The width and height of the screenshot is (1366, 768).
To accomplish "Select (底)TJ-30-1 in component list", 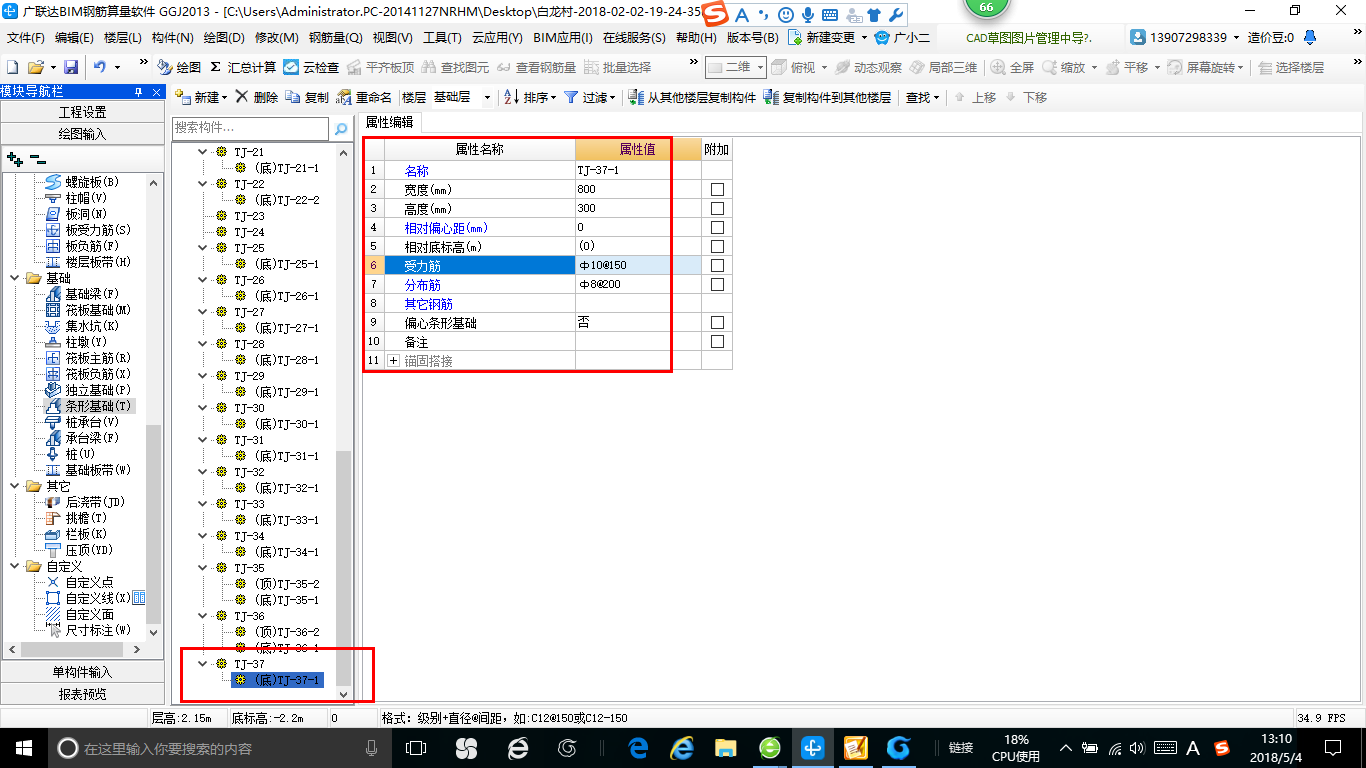I will click(286, 424).
